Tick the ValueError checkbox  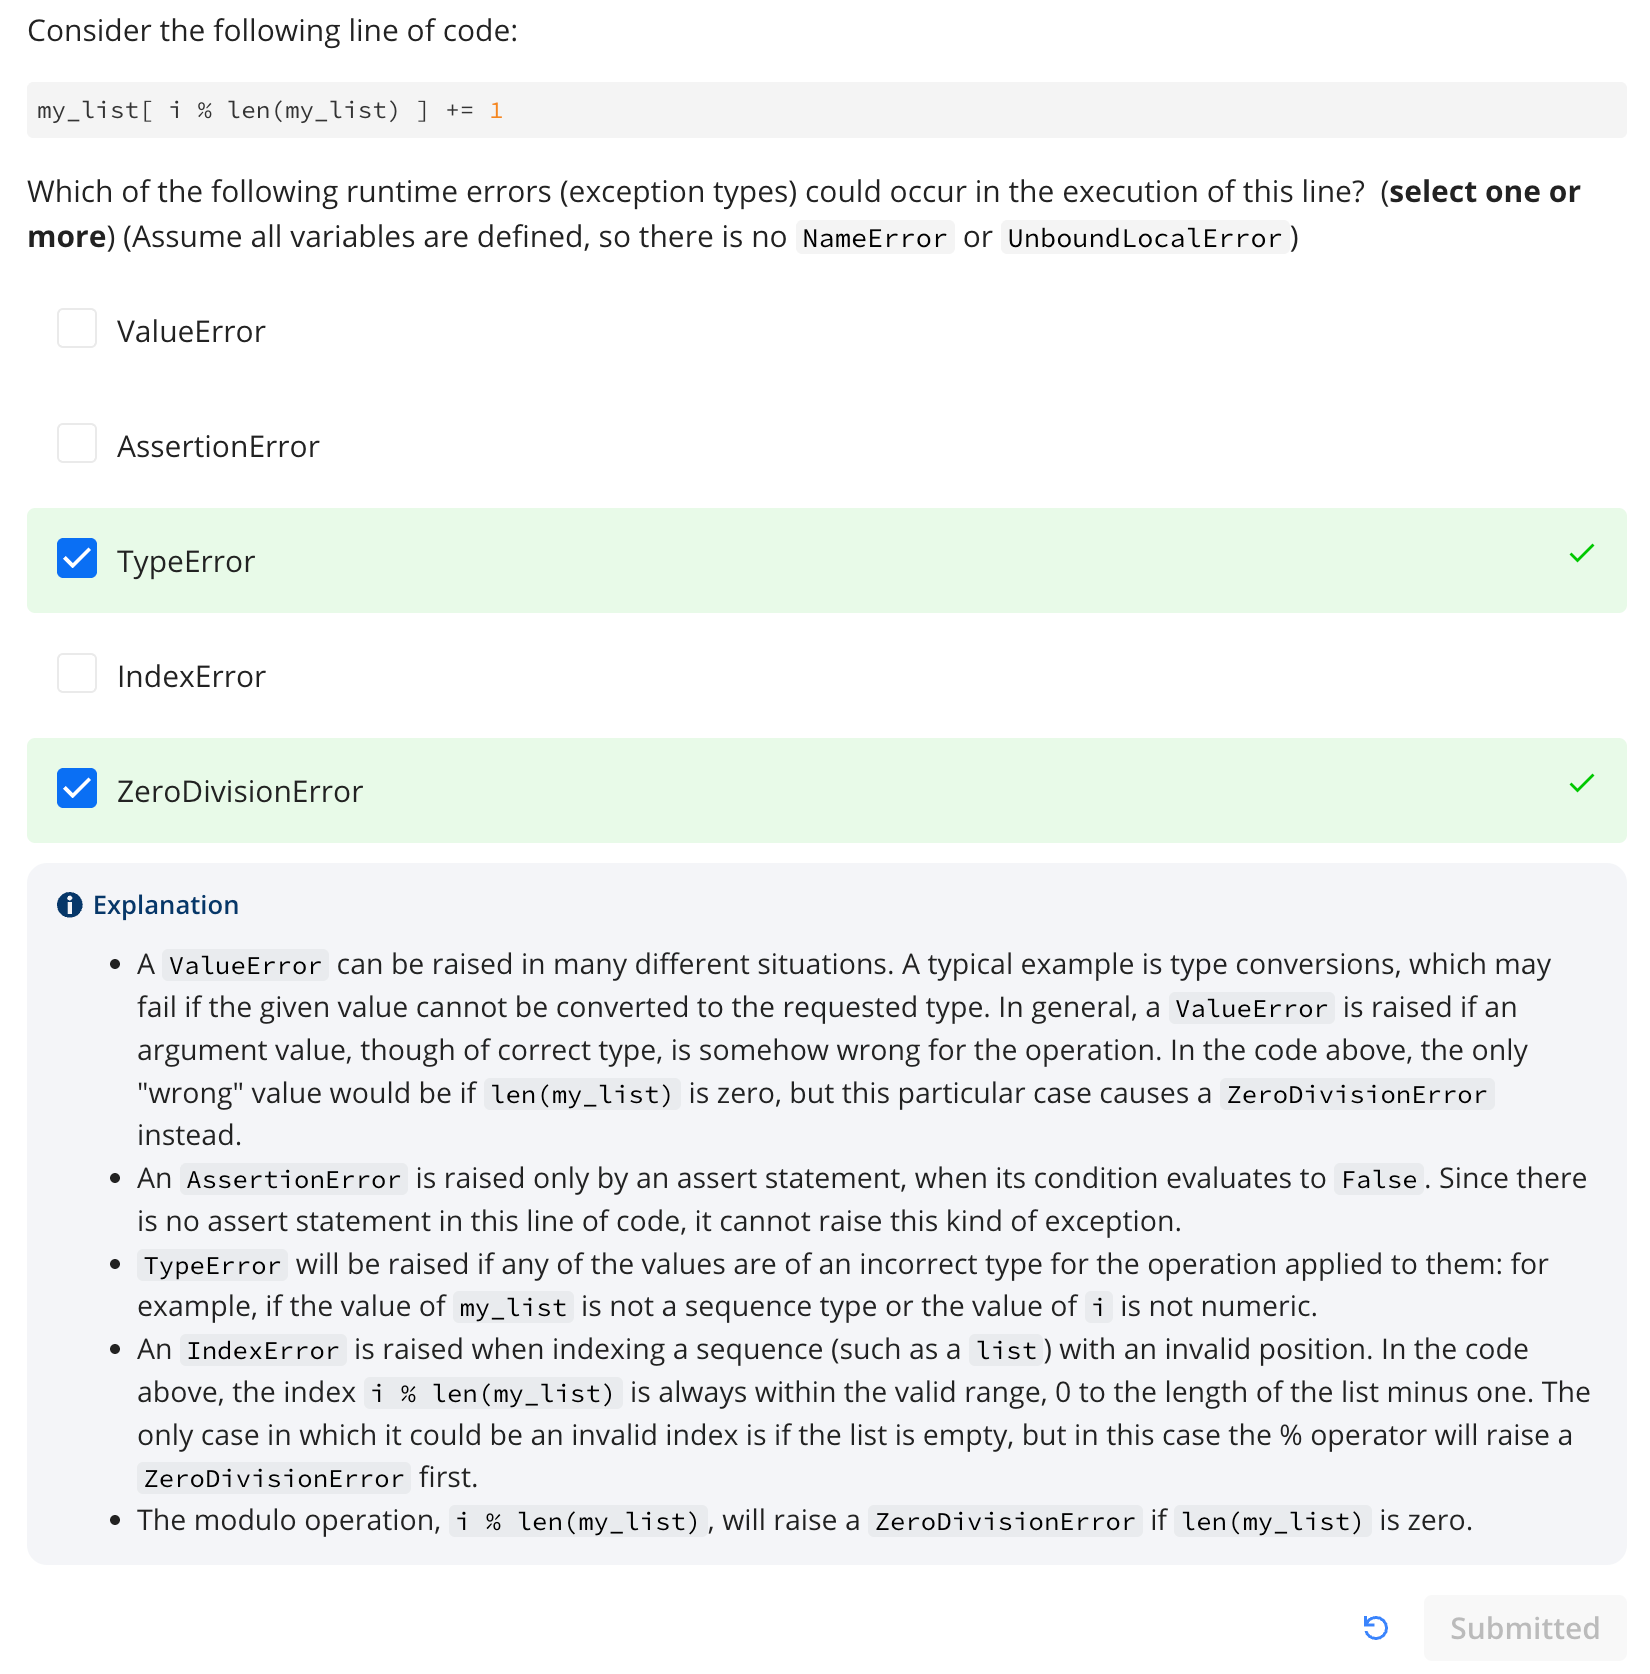[x=77, y=328]
